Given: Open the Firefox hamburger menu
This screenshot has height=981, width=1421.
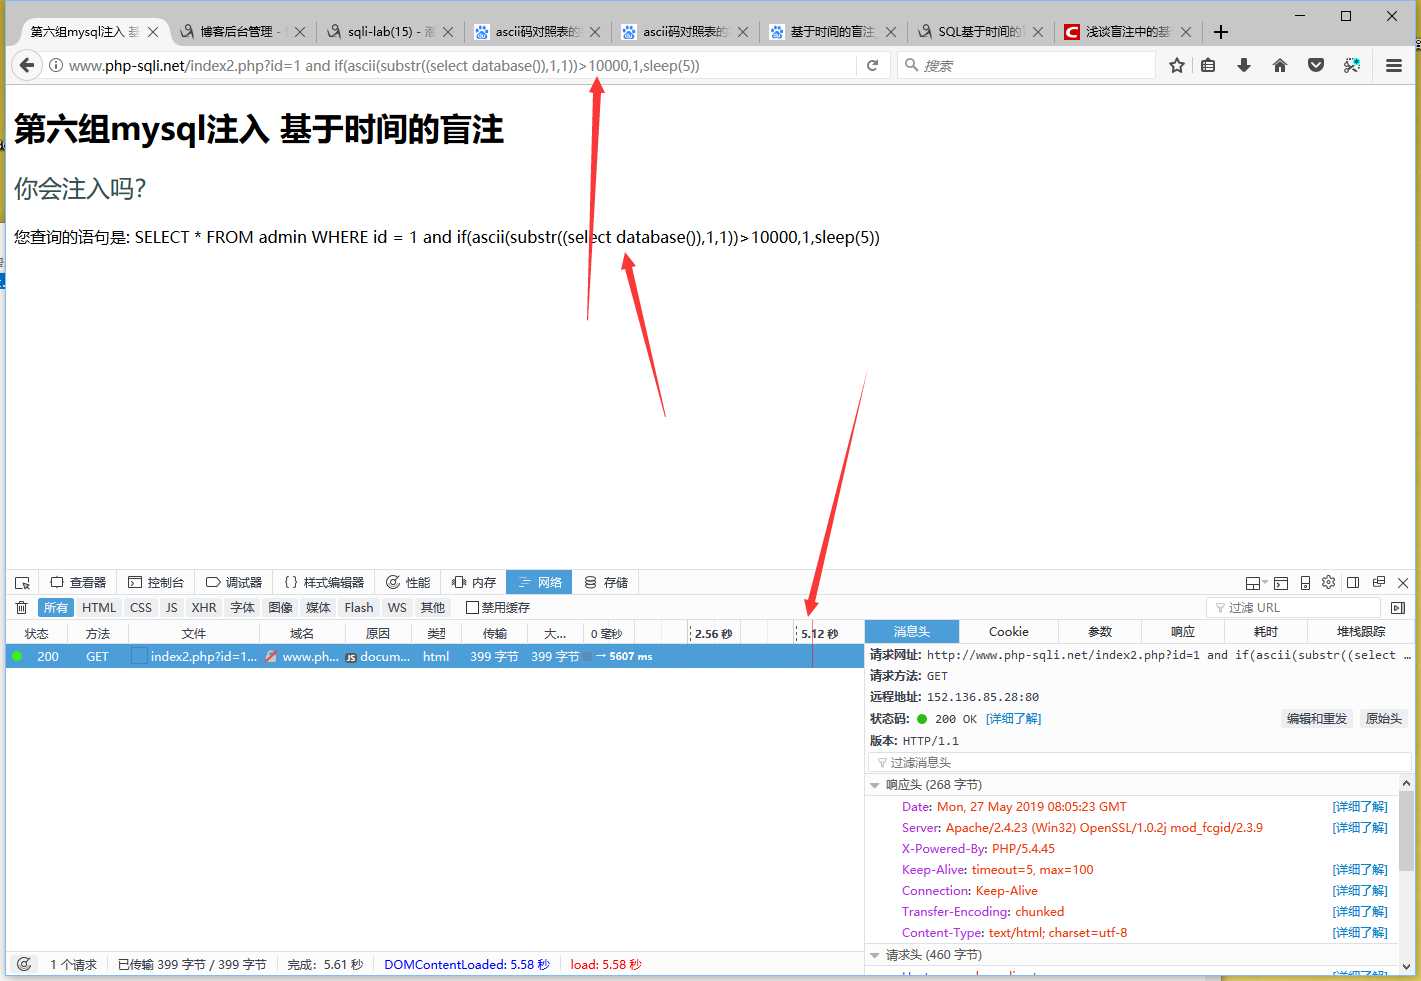Looking at the screenshot, I should pyautogui.click(x=1394, y=65).
